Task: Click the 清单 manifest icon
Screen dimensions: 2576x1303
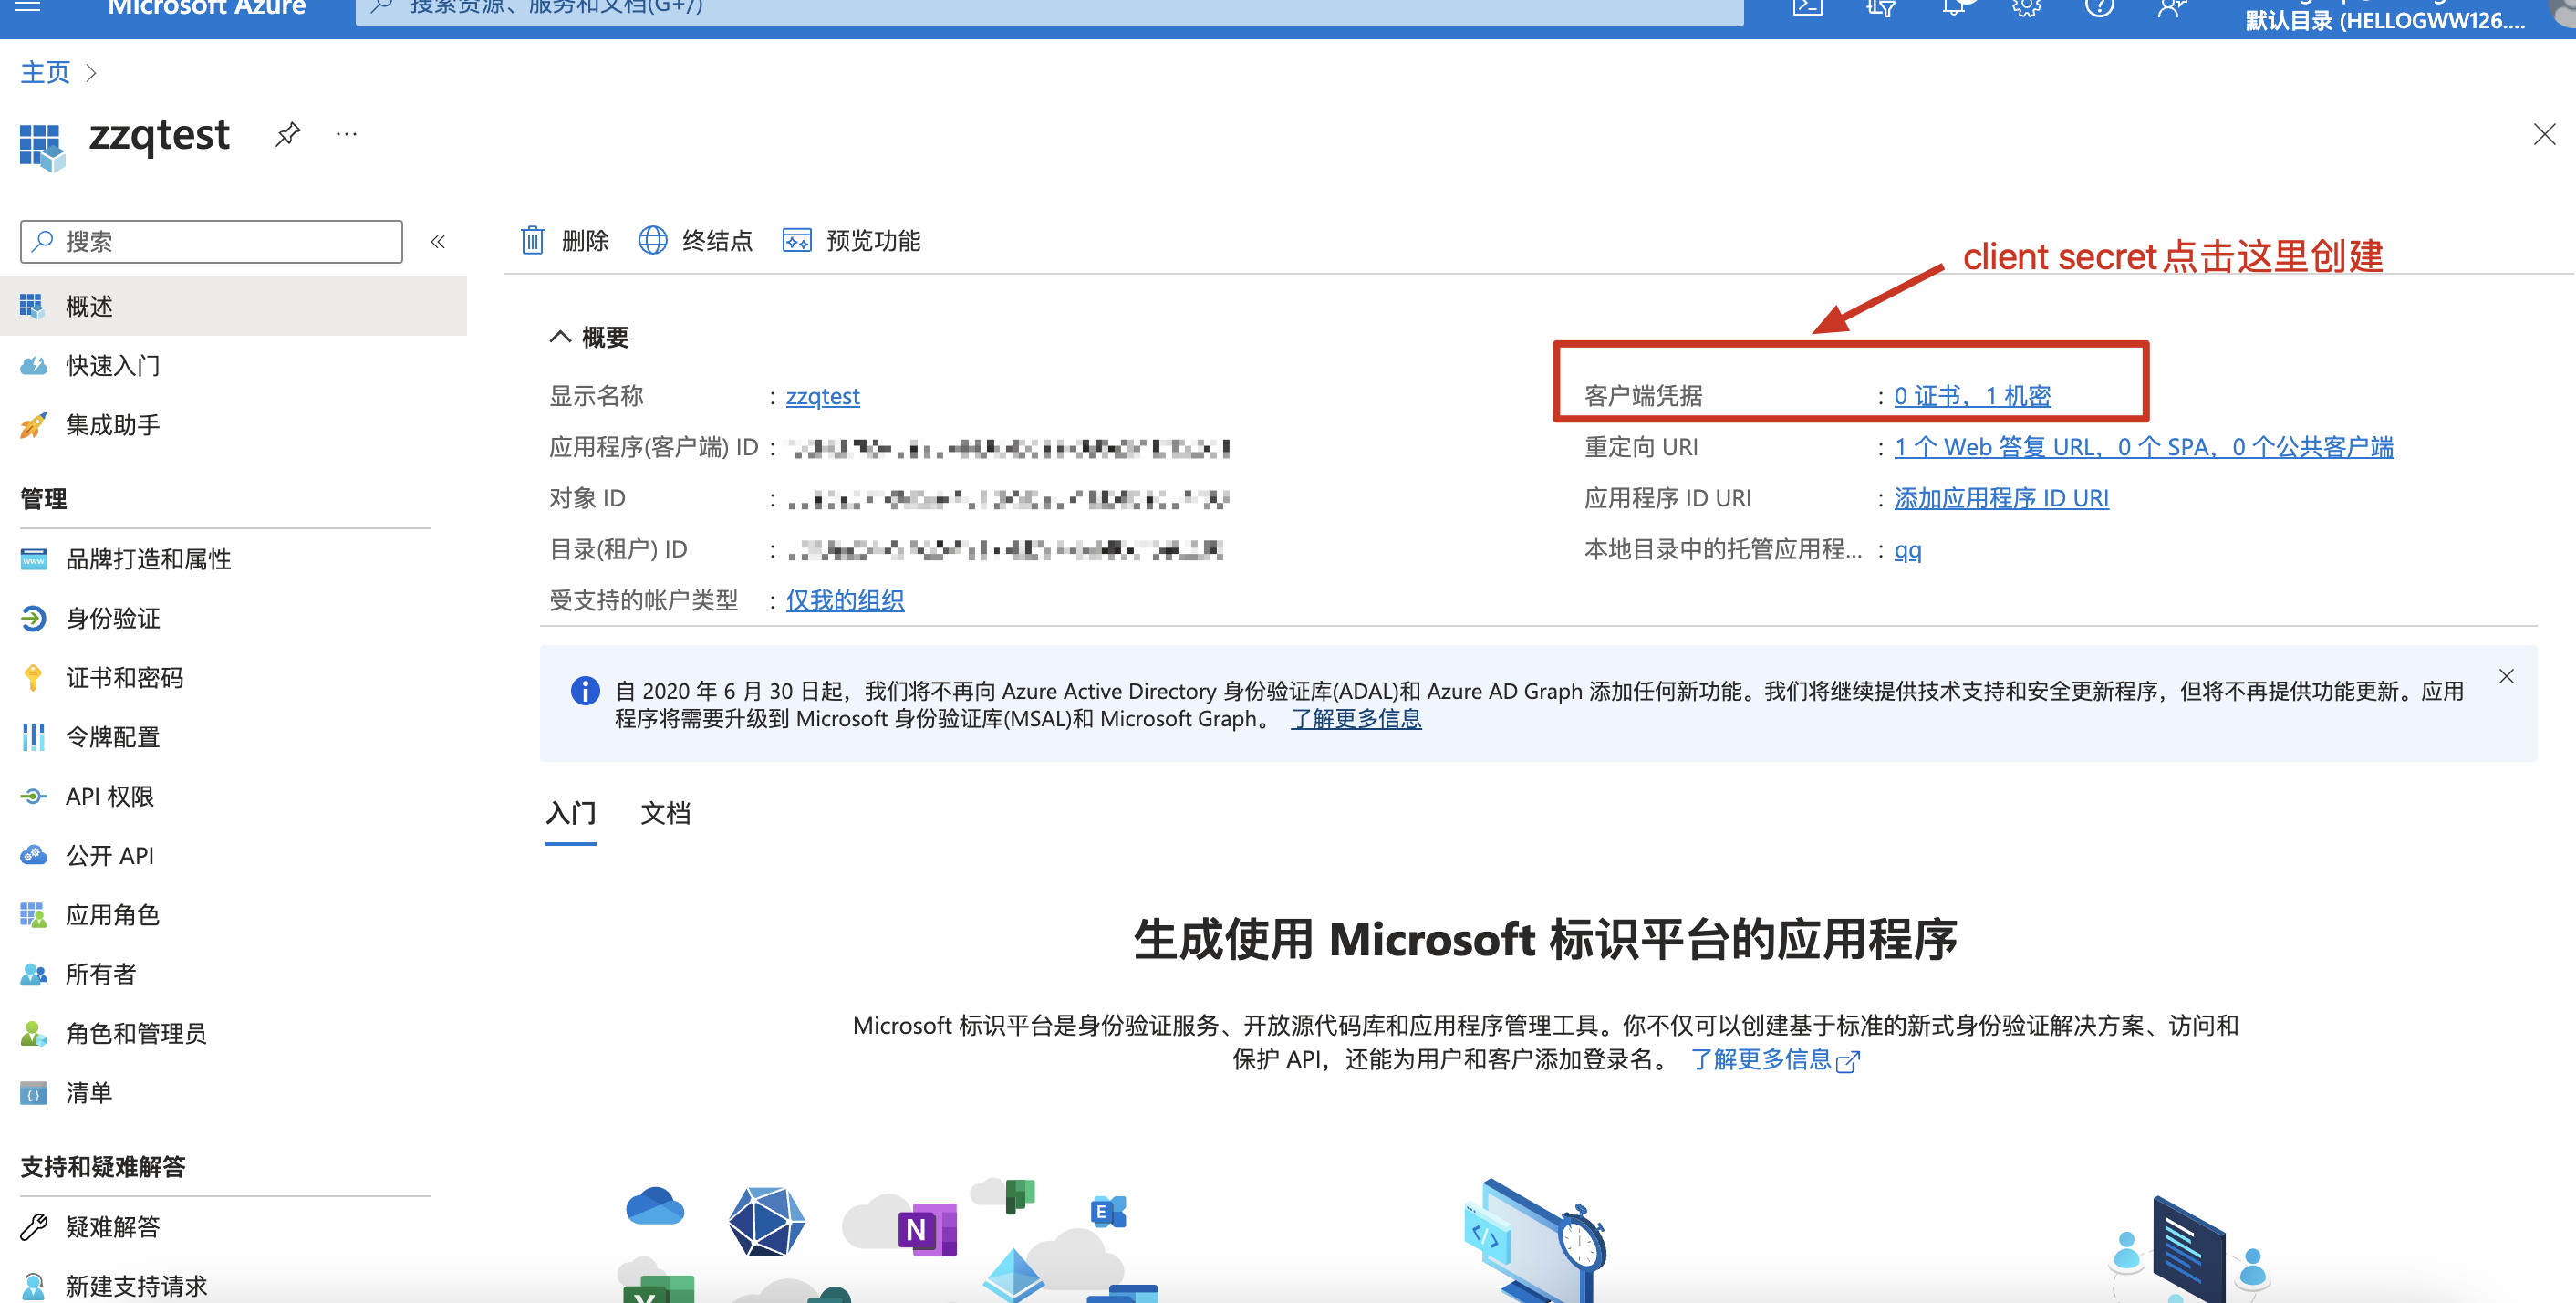Action: [x=33, y=1092]
